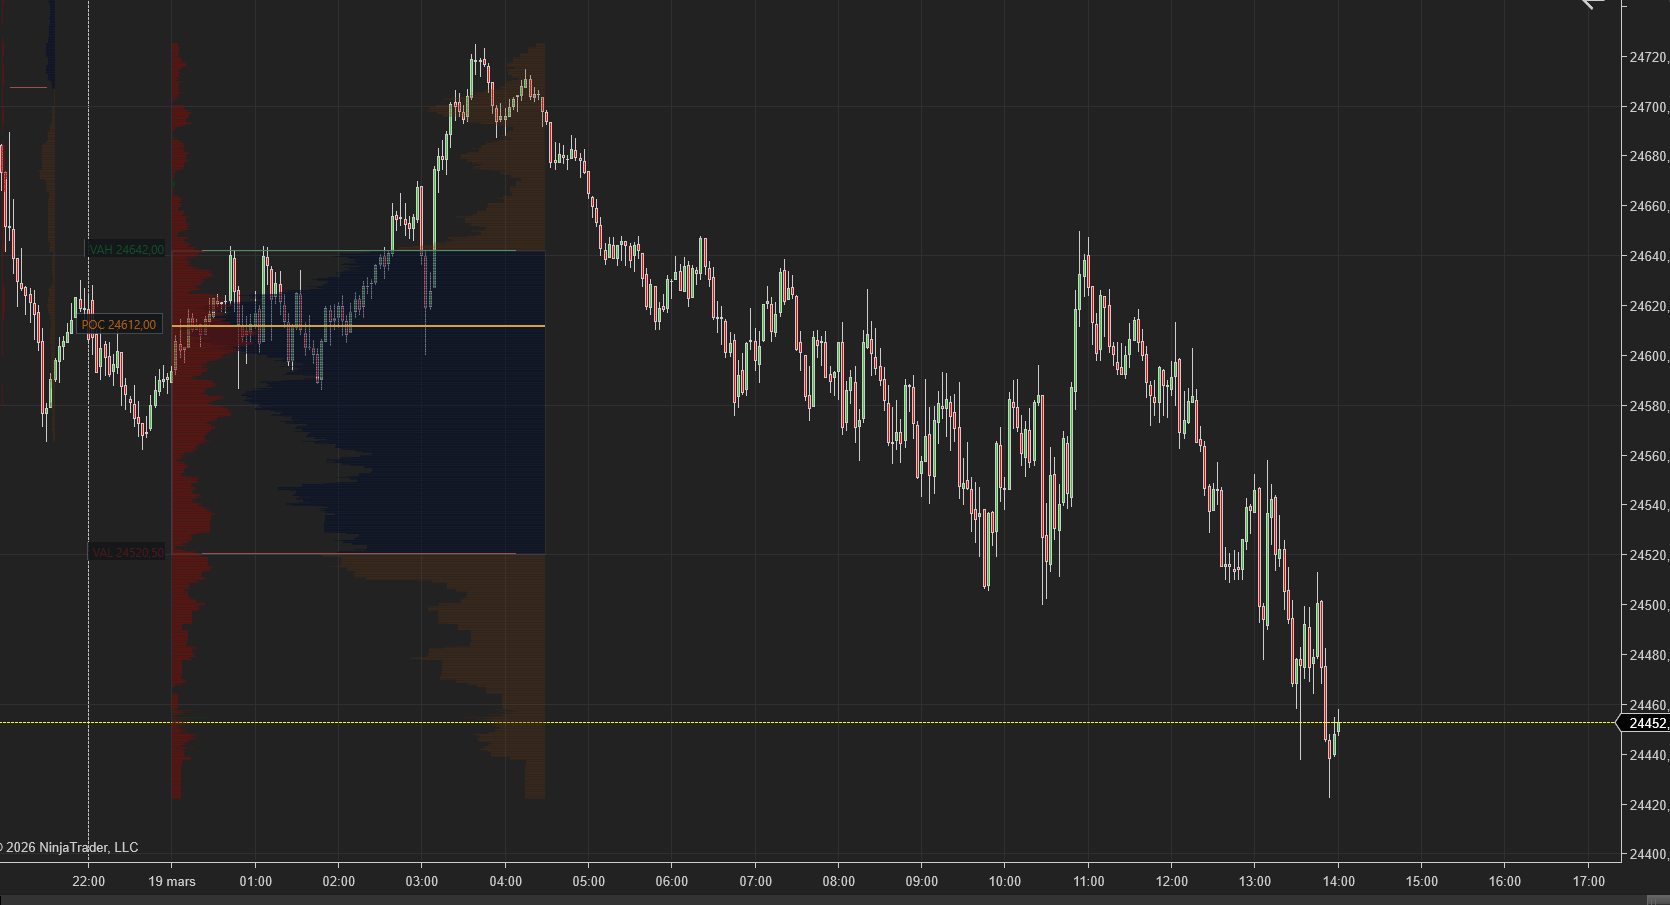Click the 22:00 time axis label
Screen dimensions: 1670x905
89,881
